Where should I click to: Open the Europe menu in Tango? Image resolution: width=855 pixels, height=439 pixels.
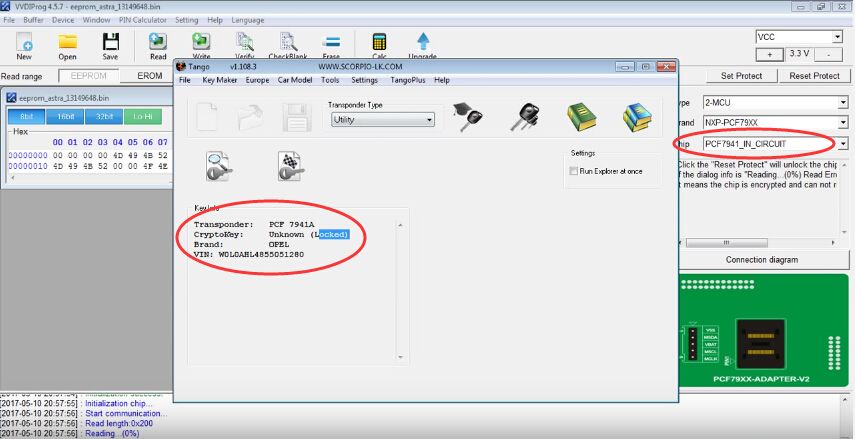point(257,80)
